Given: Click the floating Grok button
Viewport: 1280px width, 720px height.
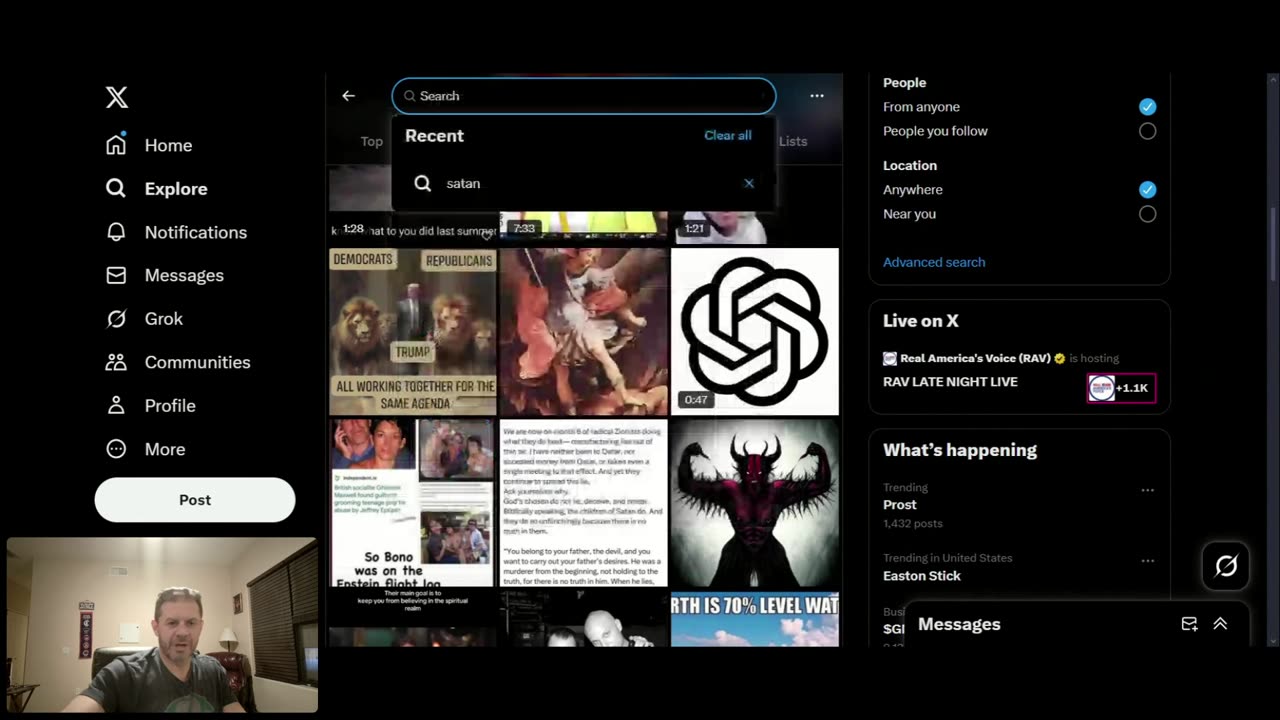Looking at the screenshot, I should (1226, 566).
